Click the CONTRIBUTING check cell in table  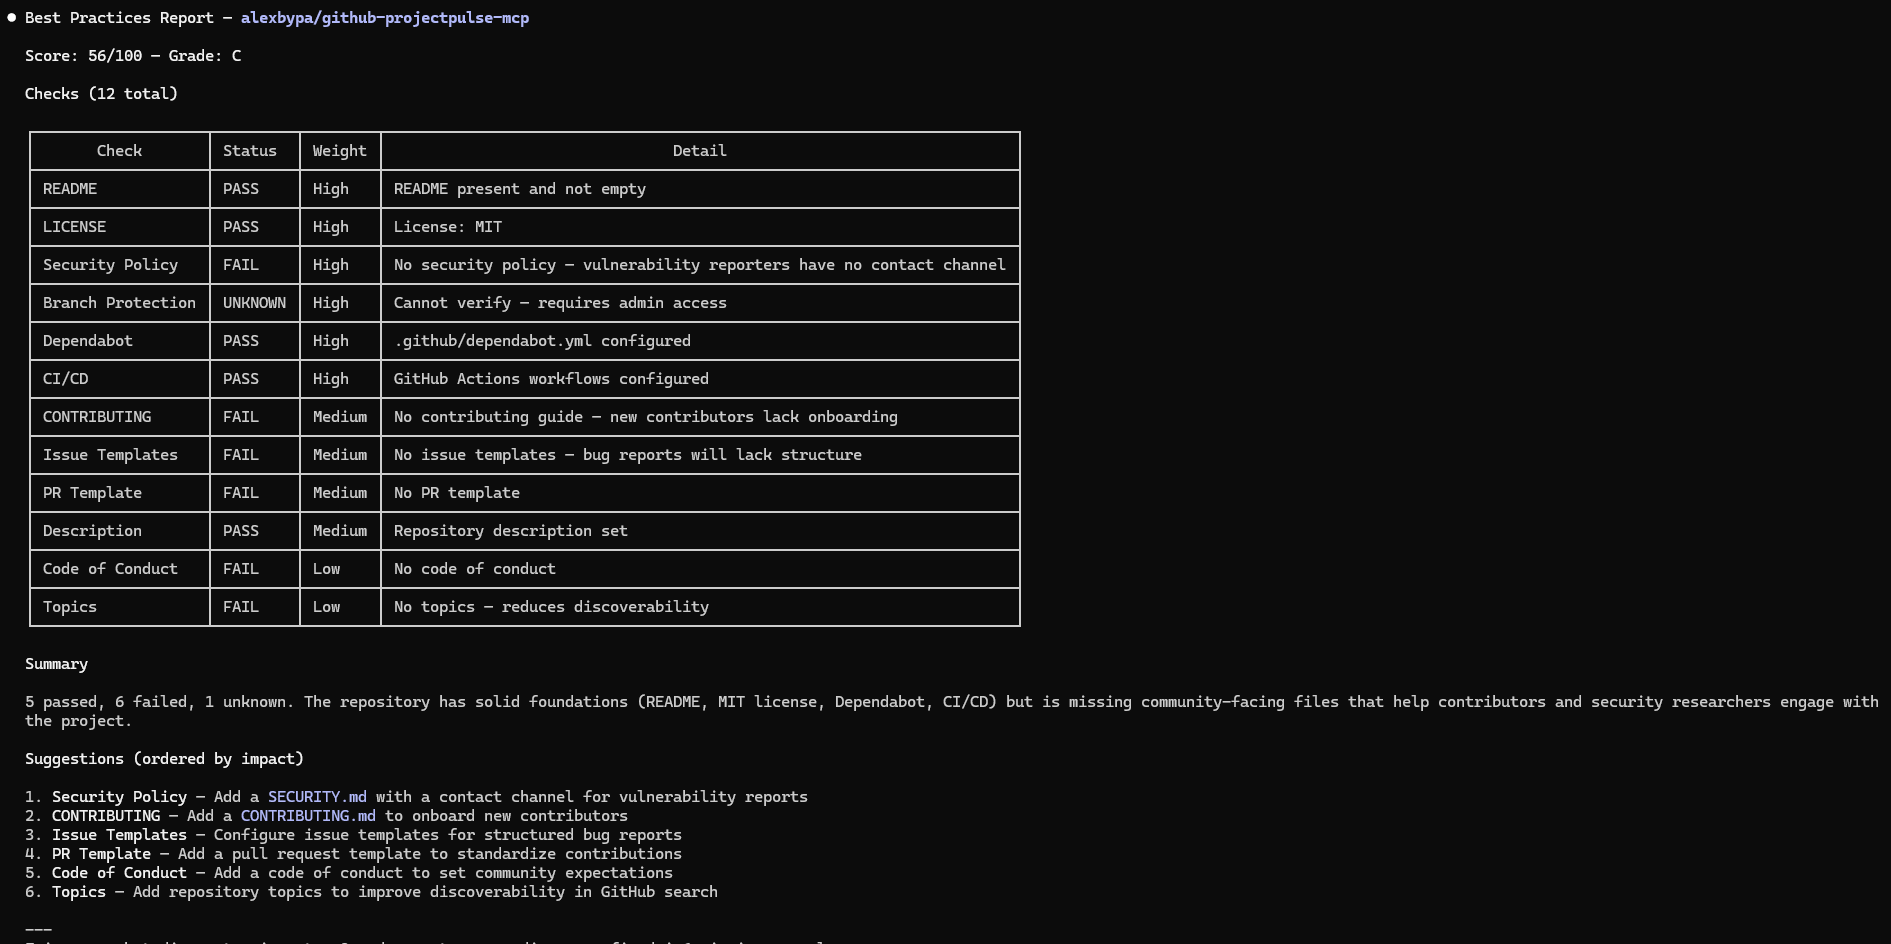(x=120, y=417)
